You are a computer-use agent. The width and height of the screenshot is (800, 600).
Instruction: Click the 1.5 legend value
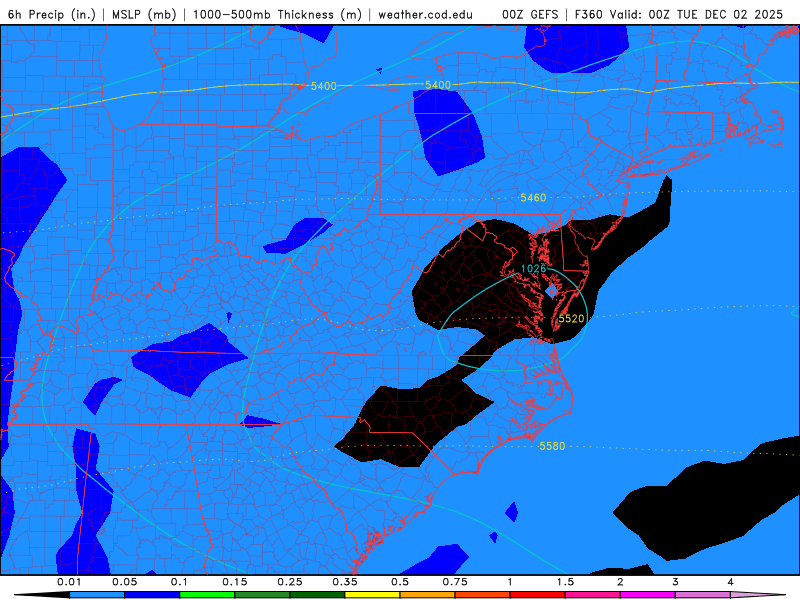(565, 582)
